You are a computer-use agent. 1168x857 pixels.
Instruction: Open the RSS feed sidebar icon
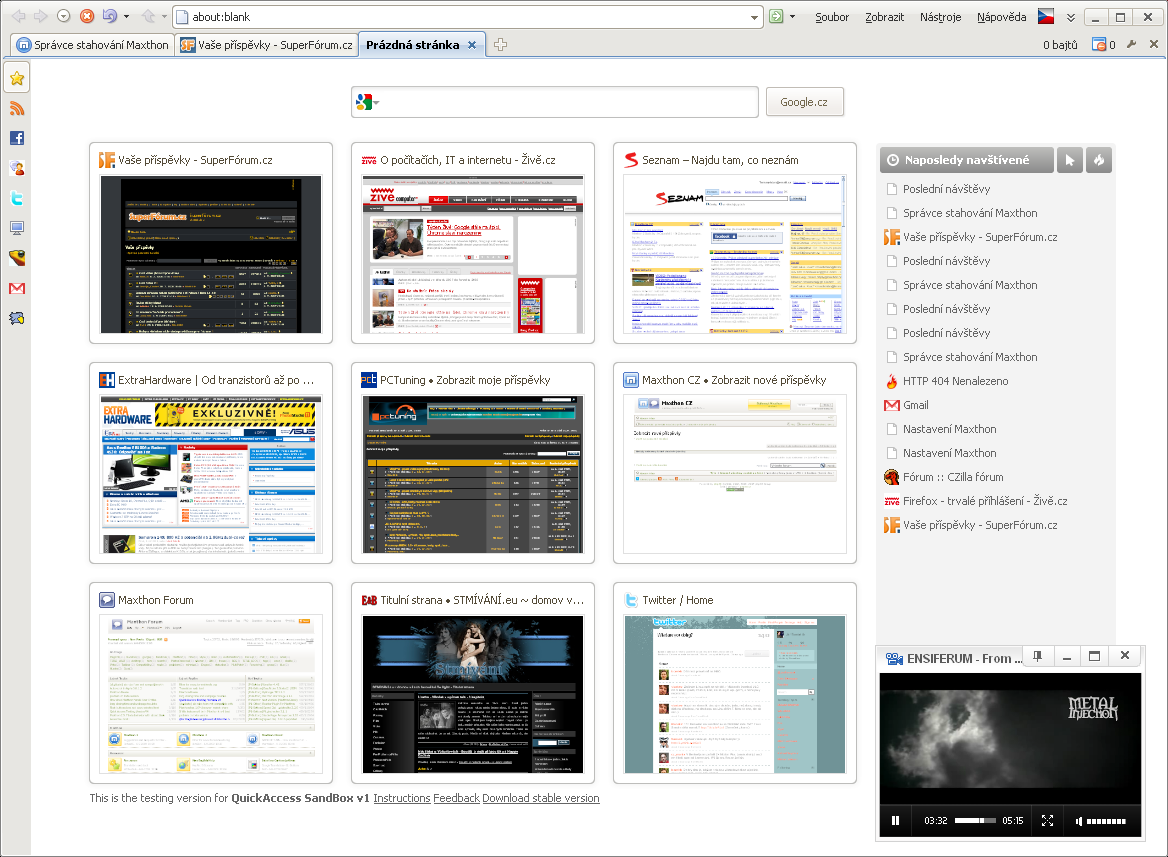(x=16, y=108)
